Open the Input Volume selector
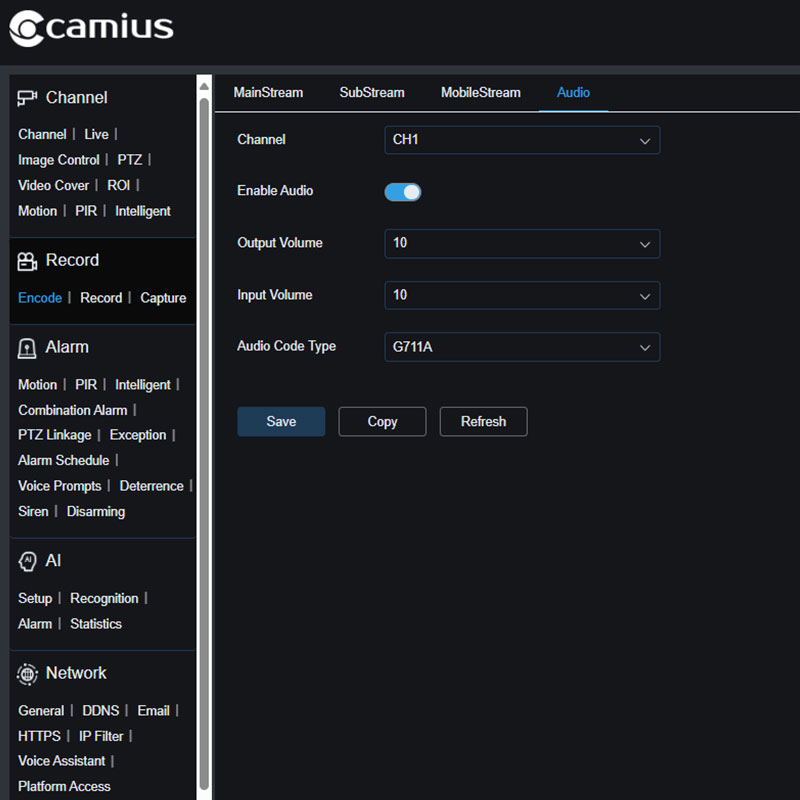Viewport: 800px width, 800px height. pyautogui.click(x=522, y=295)
